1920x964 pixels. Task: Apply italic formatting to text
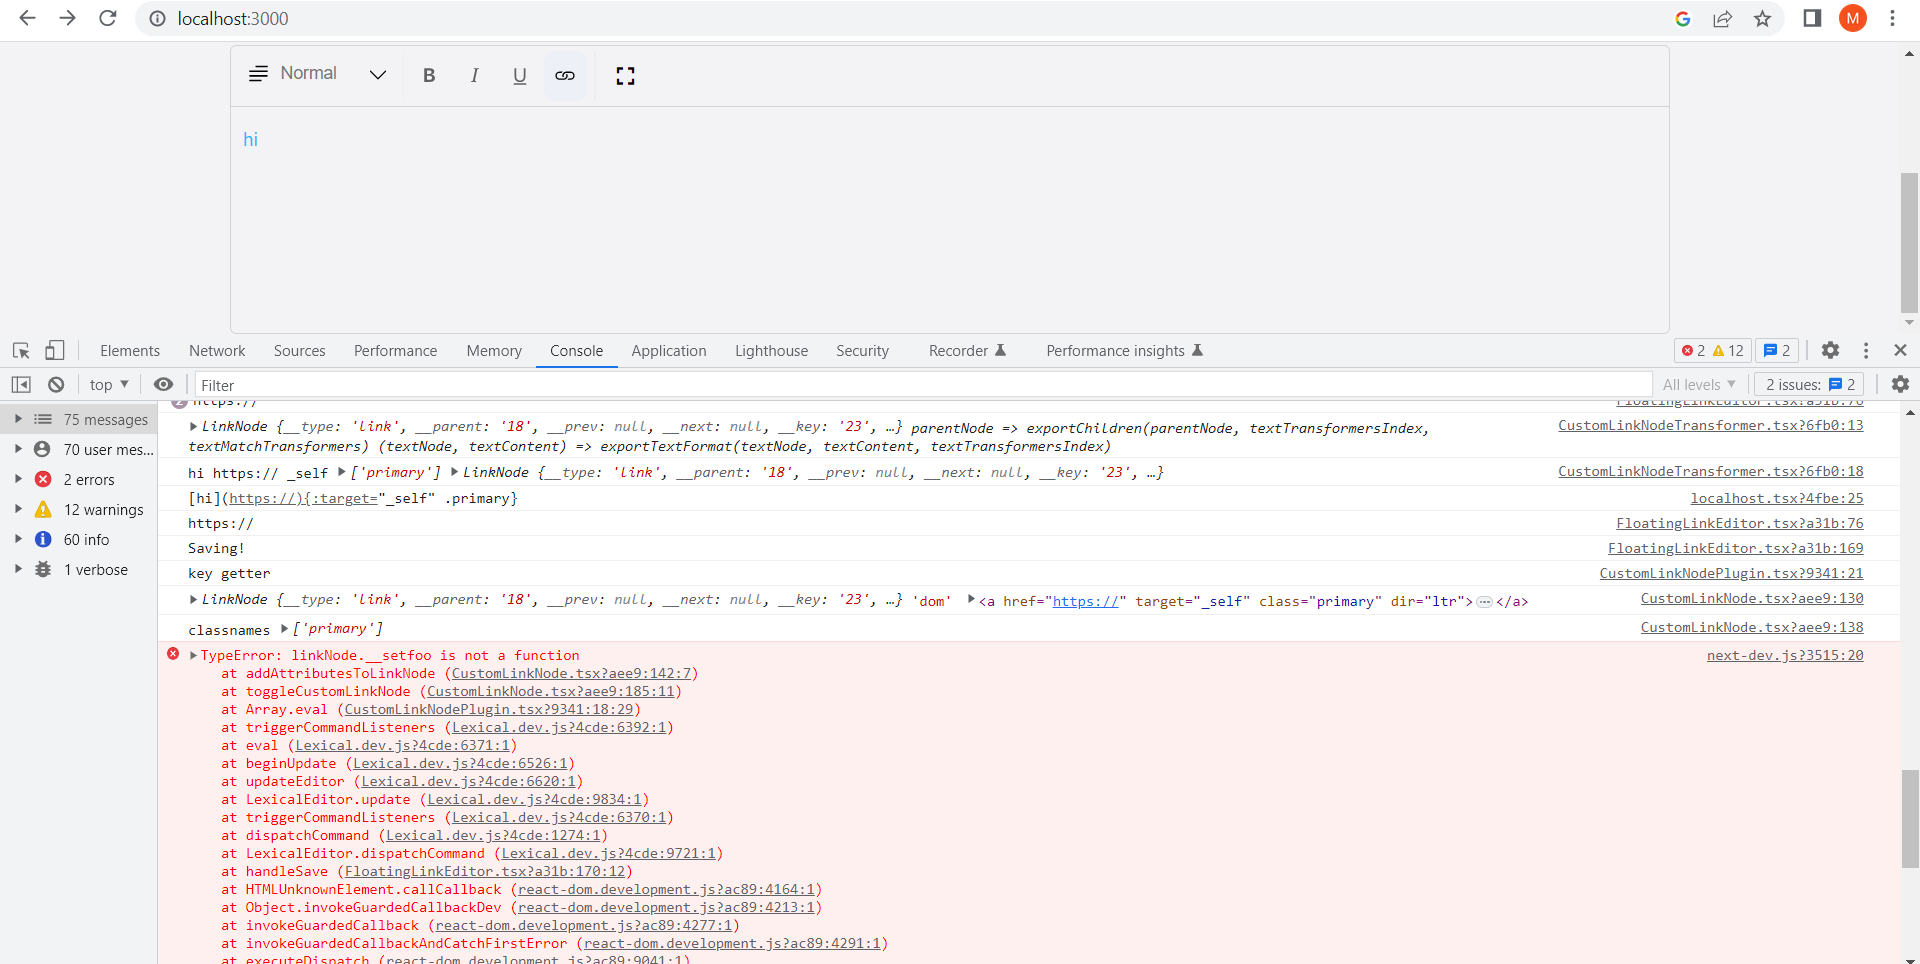click(474, 75)
